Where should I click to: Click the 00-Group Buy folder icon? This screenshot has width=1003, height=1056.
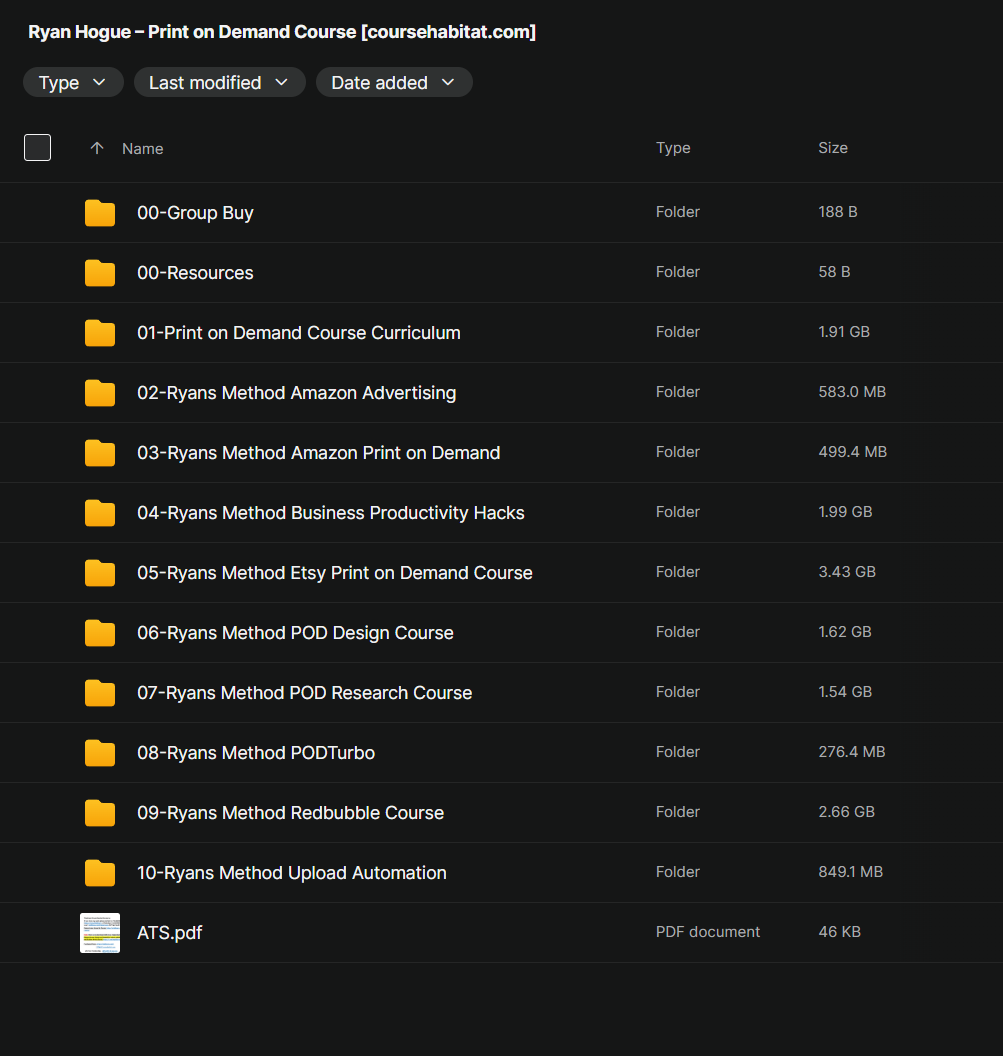click(x=100, y=213)
